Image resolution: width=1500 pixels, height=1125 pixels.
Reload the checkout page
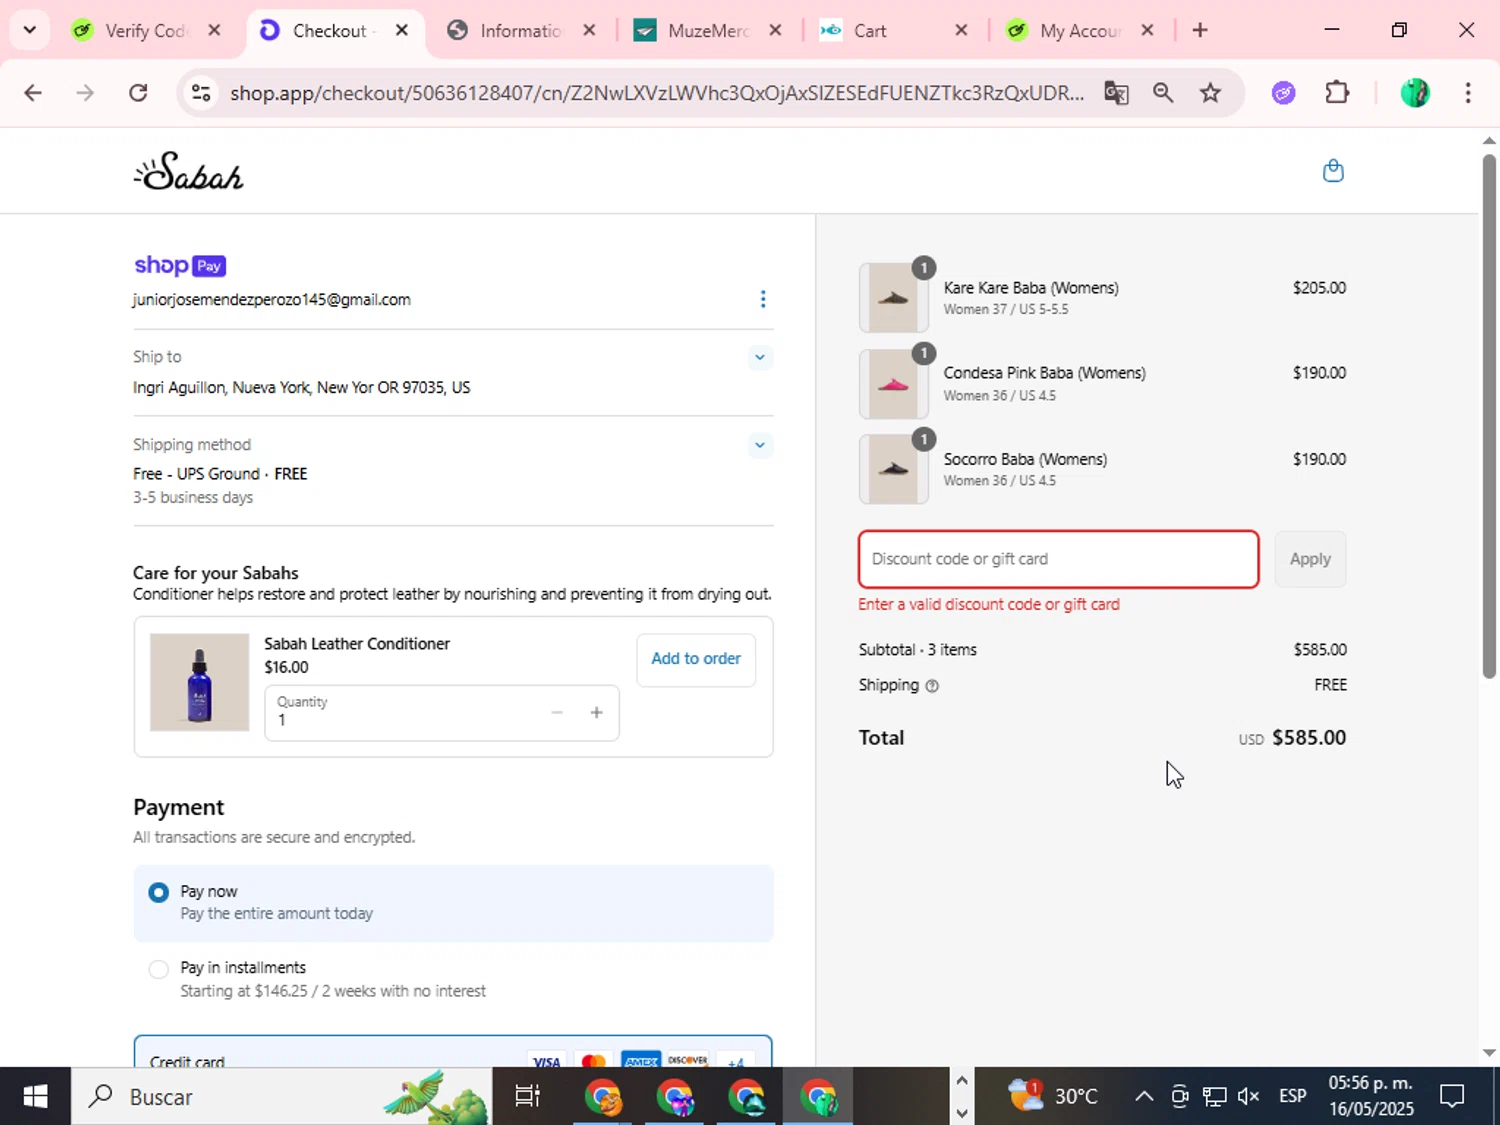click(x=138, y=93)
